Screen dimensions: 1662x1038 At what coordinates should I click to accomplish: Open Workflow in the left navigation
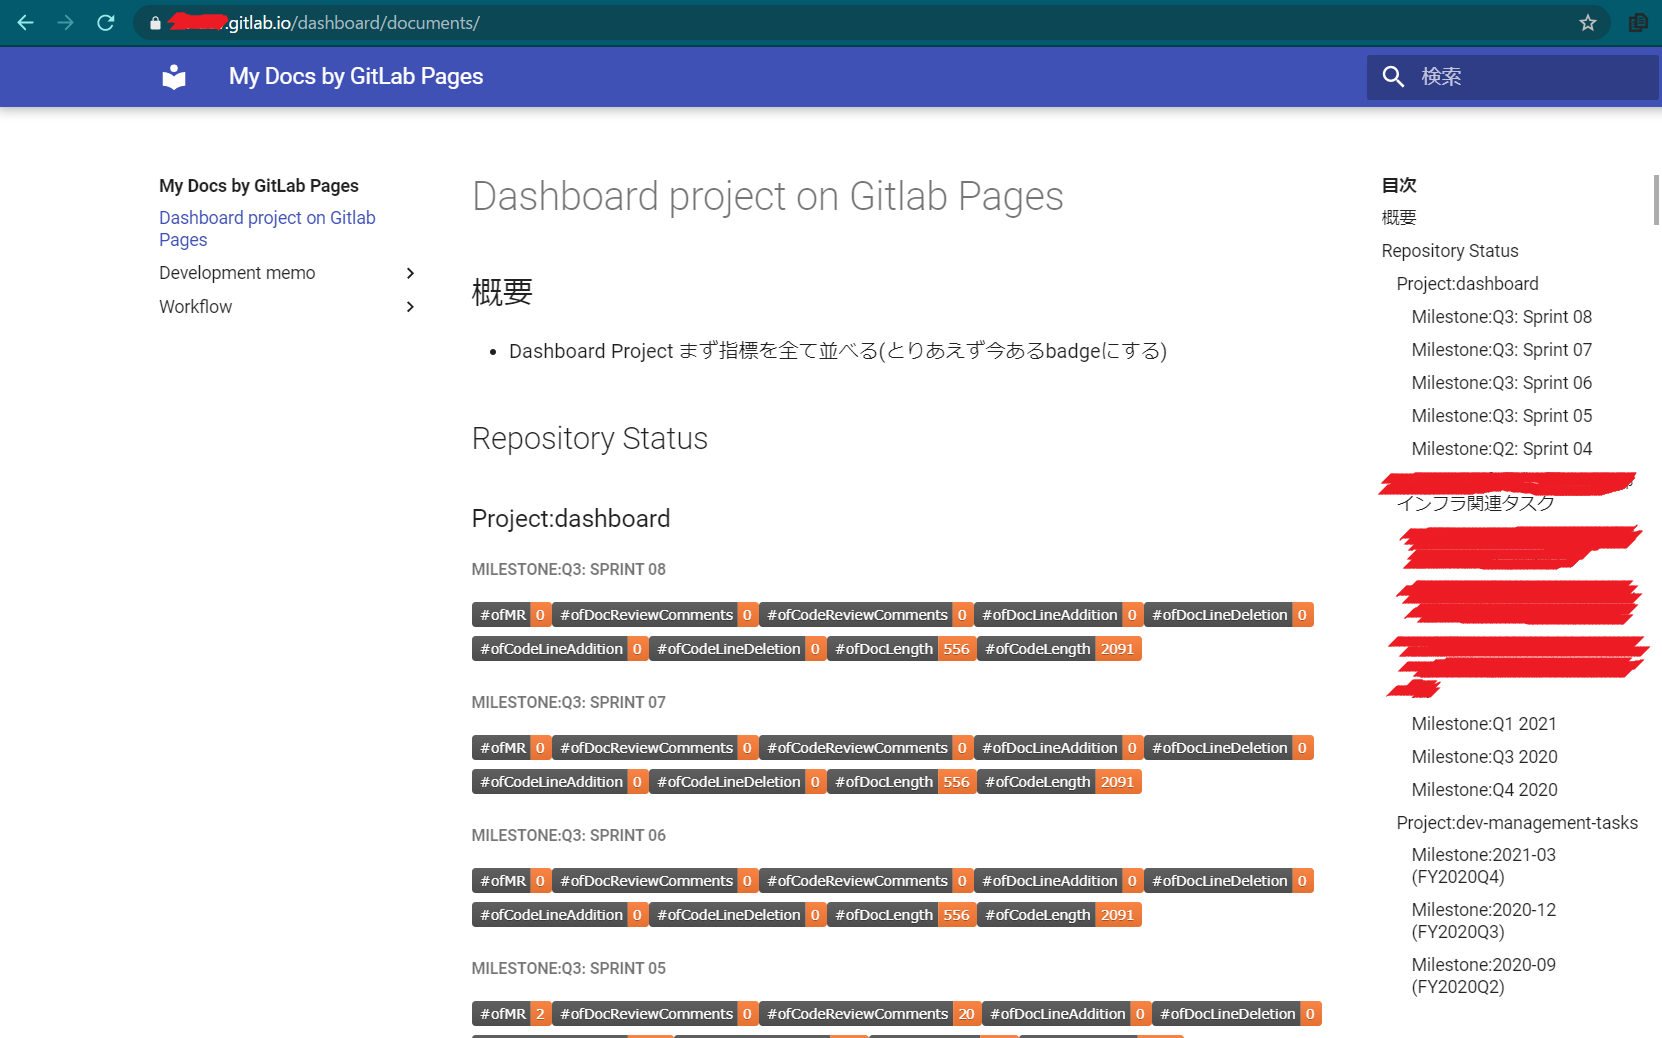click(x=196, y=307)
